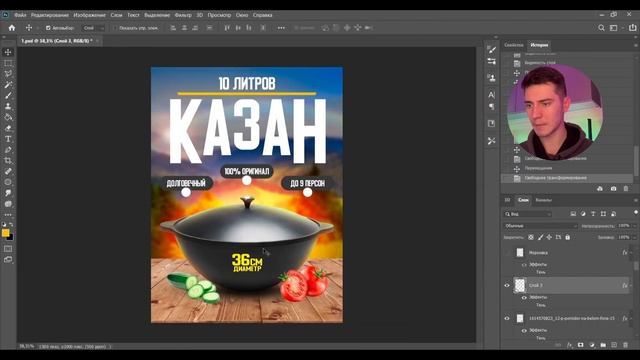Switch to the Каналы tab

coord(544,200)
